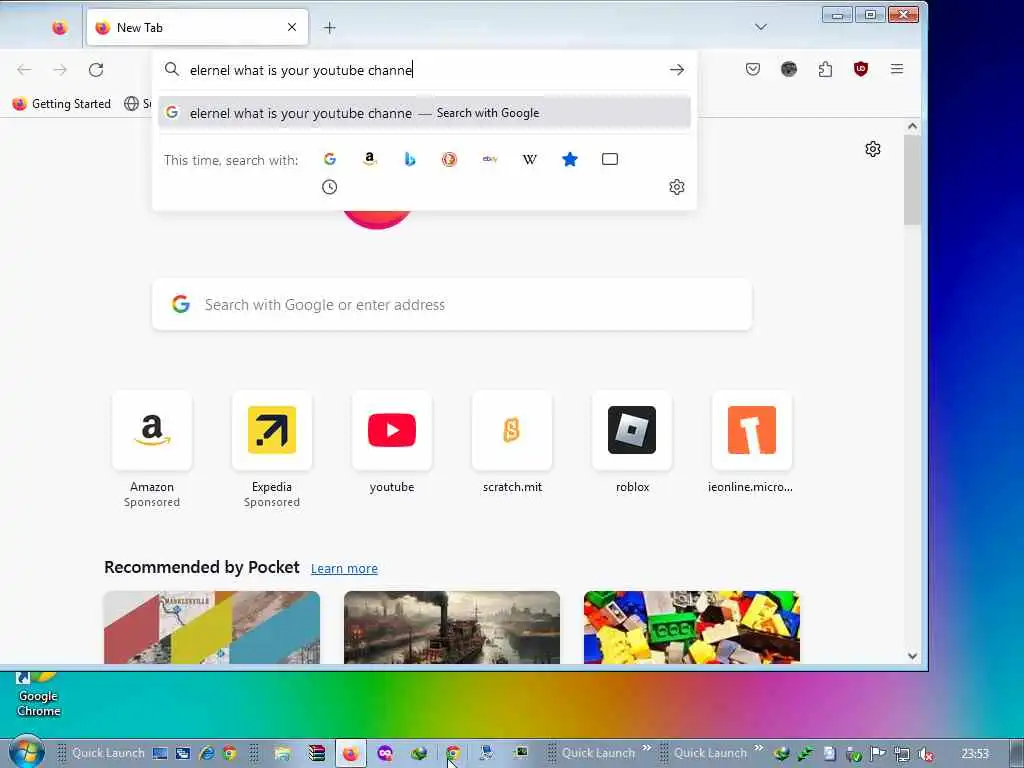The height and width of the screenshot is (768, 1024).
Task: Focus the Search with Google page search box
Action: [x=452, y=305]
